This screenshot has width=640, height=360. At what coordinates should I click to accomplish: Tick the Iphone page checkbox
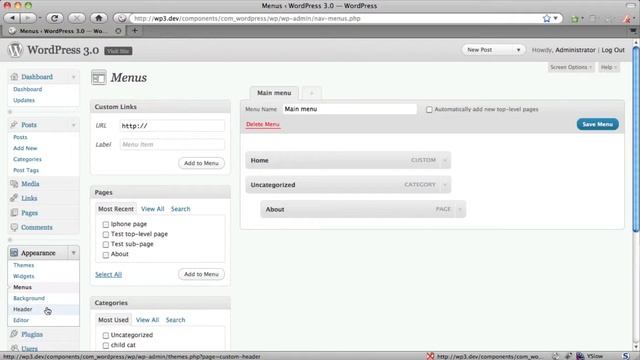pos(106,224)
